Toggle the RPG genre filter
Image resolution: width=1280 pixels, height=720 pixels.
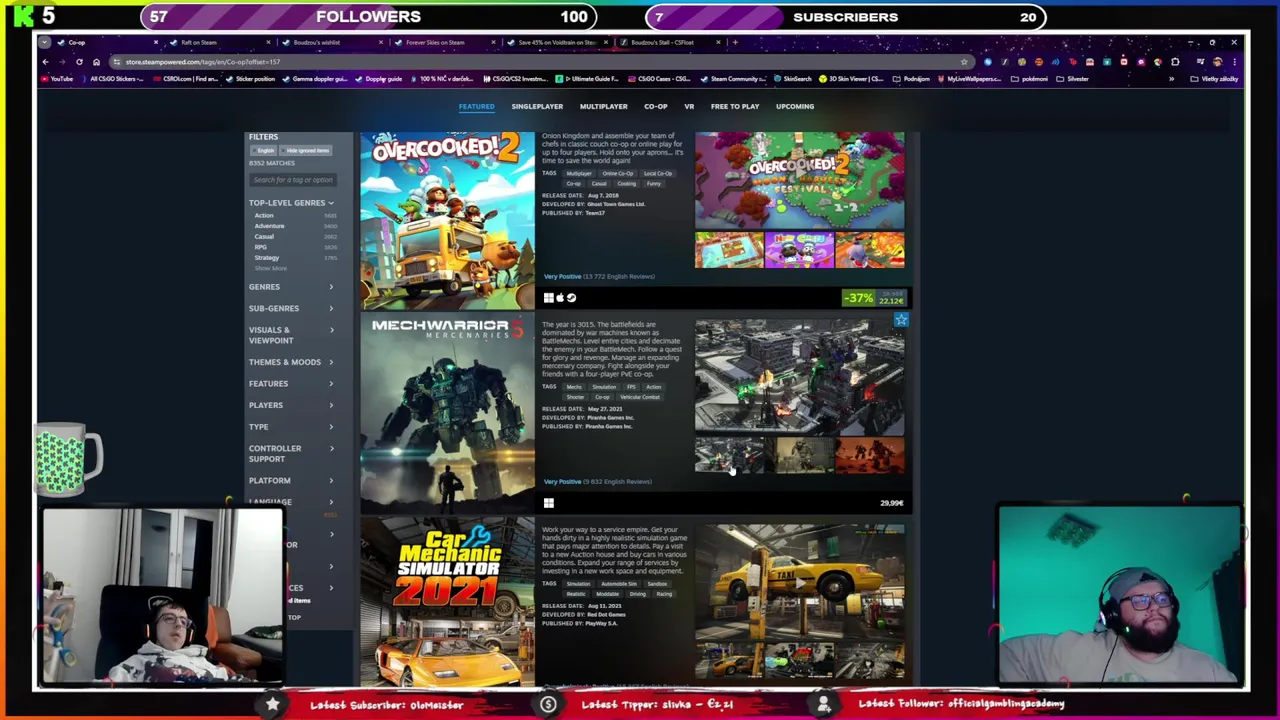[x=261, y=247]
